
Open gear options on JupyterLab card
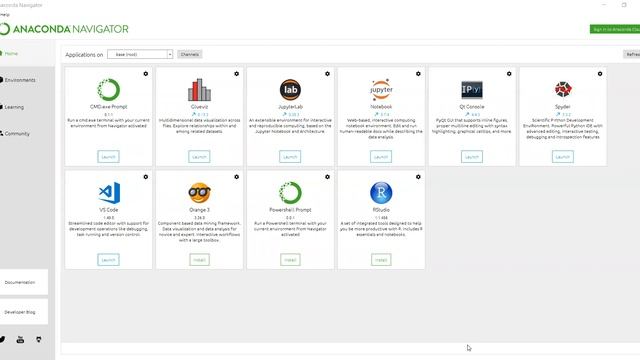[327, 74]
